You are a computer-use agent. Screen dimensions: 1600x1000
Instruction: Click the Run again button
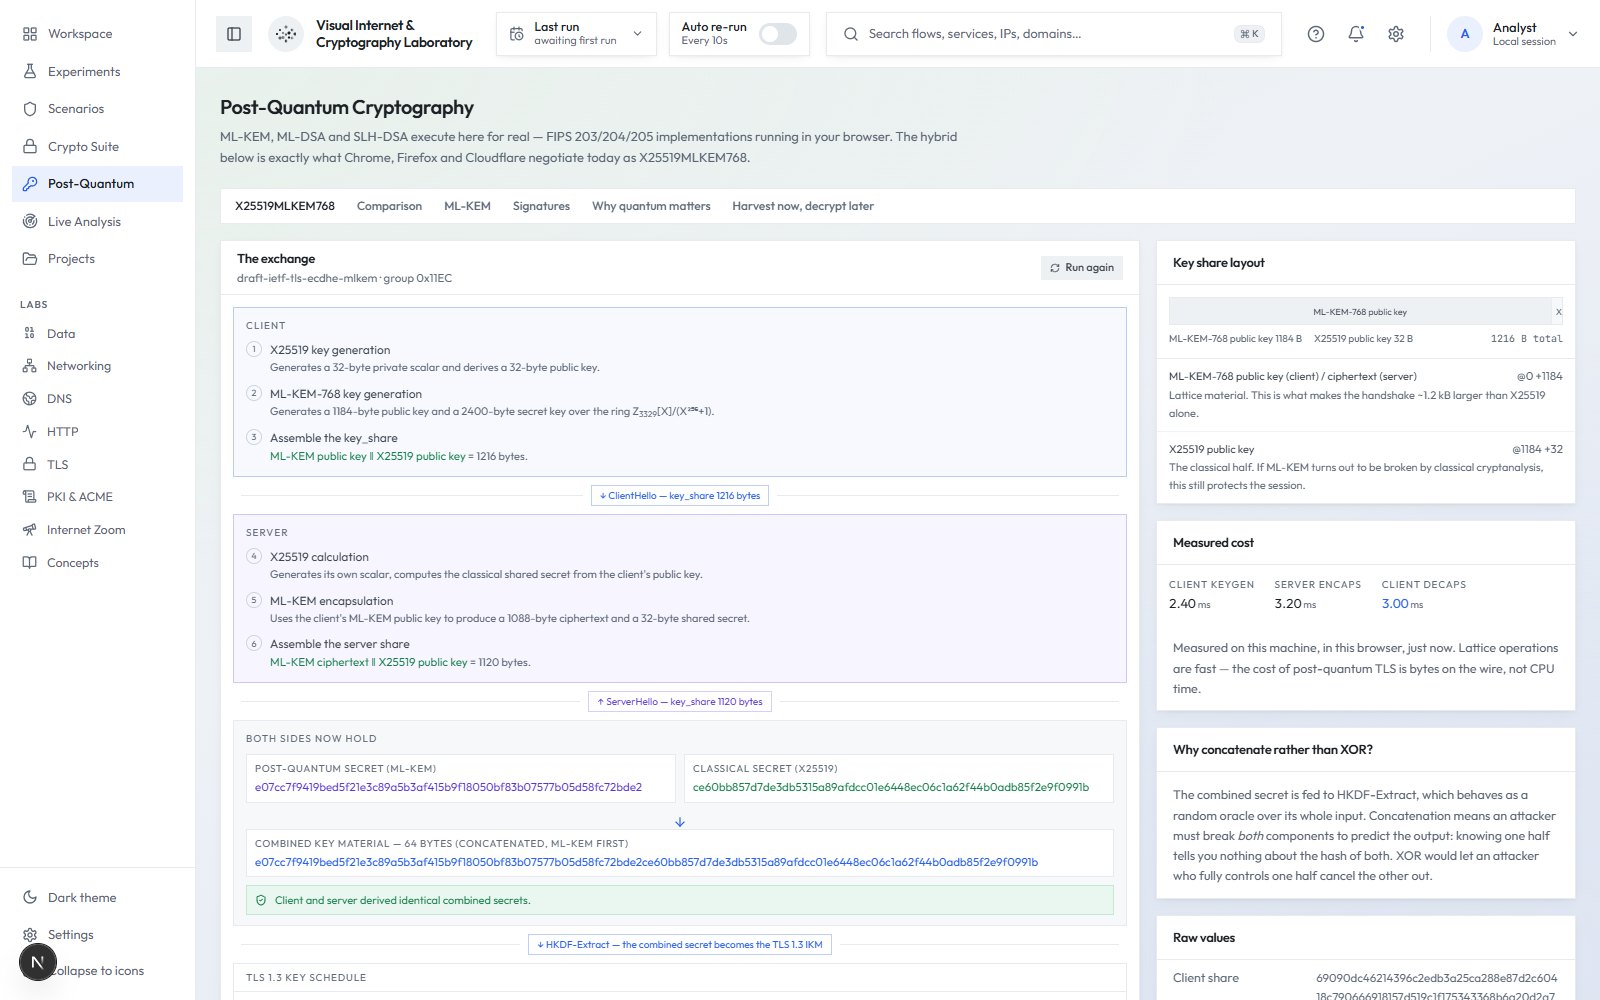1082,268
